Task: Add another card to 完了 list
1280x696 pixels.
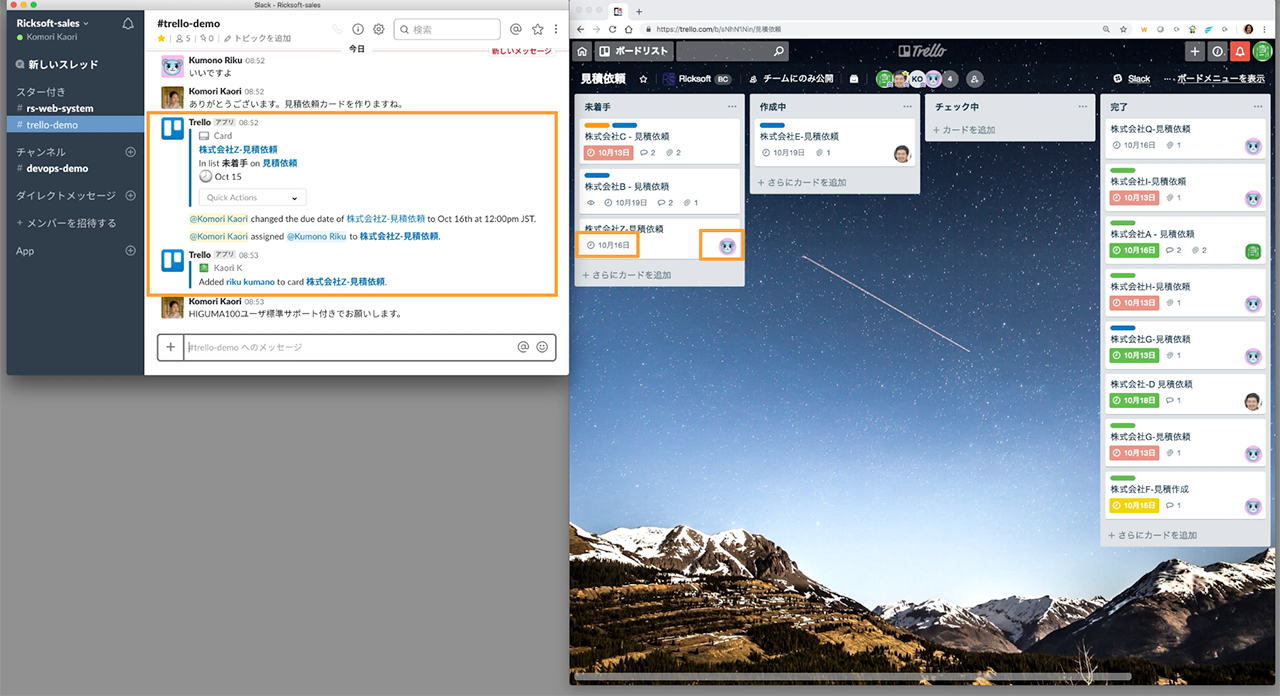Action: coord(1153,535)
